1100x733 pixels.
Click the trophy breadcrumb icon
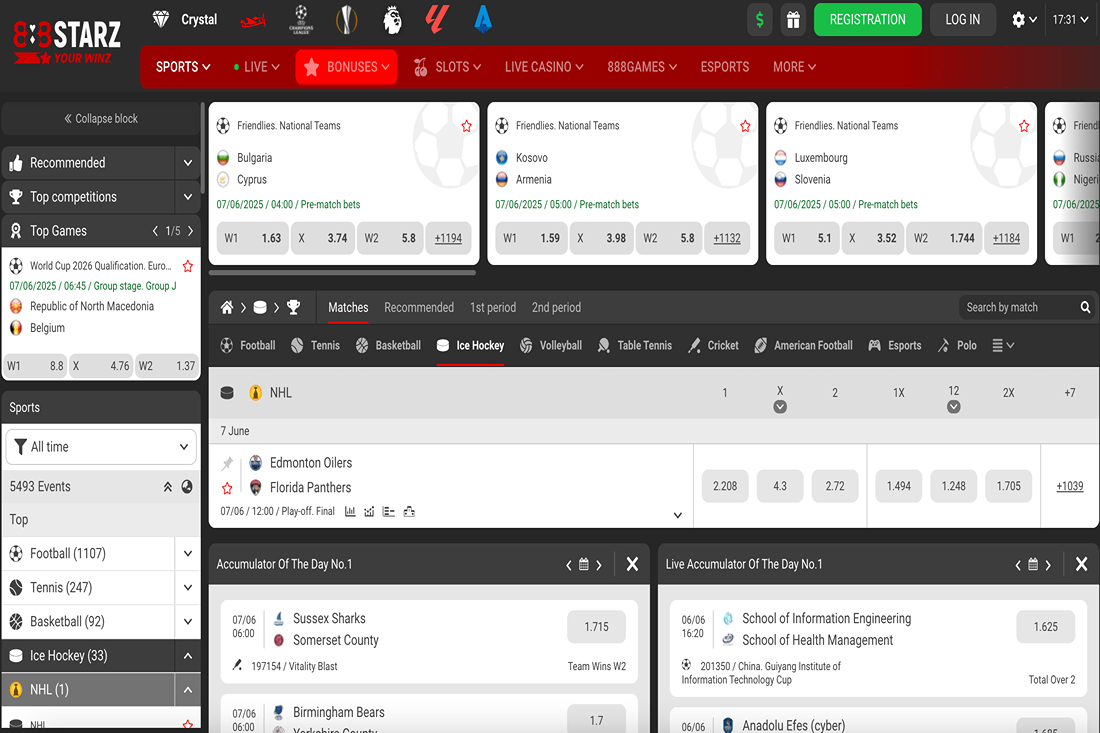[x=293, y=307]
